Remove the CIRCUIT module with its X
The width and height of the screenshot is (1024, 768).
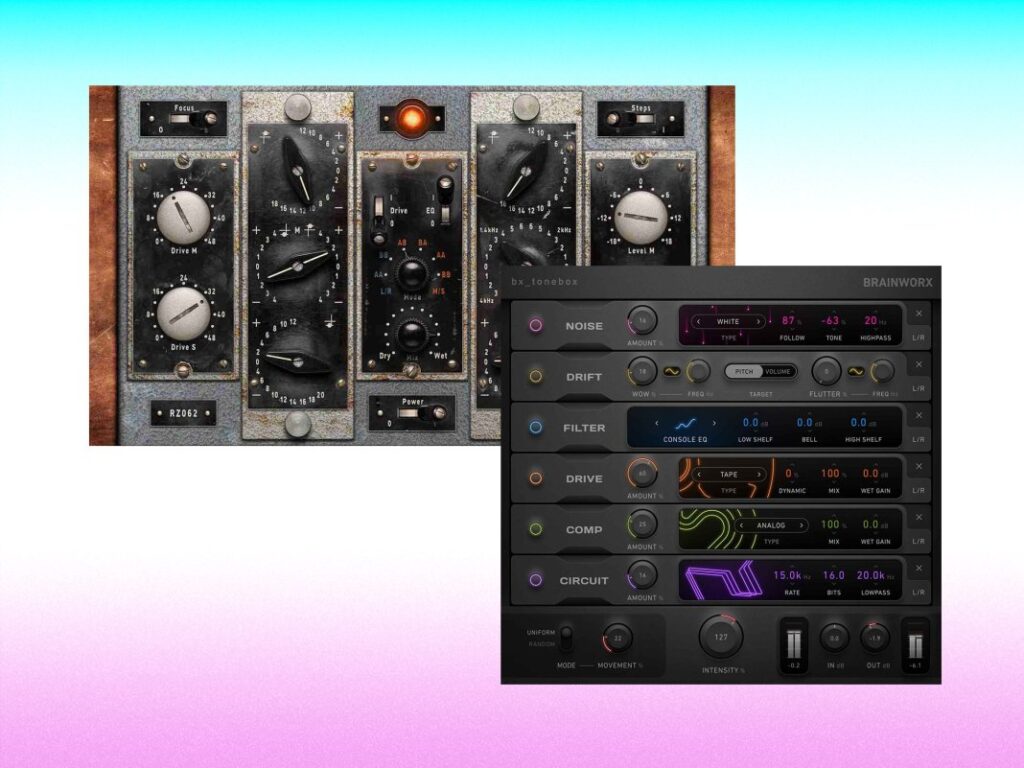pos(919,569)
